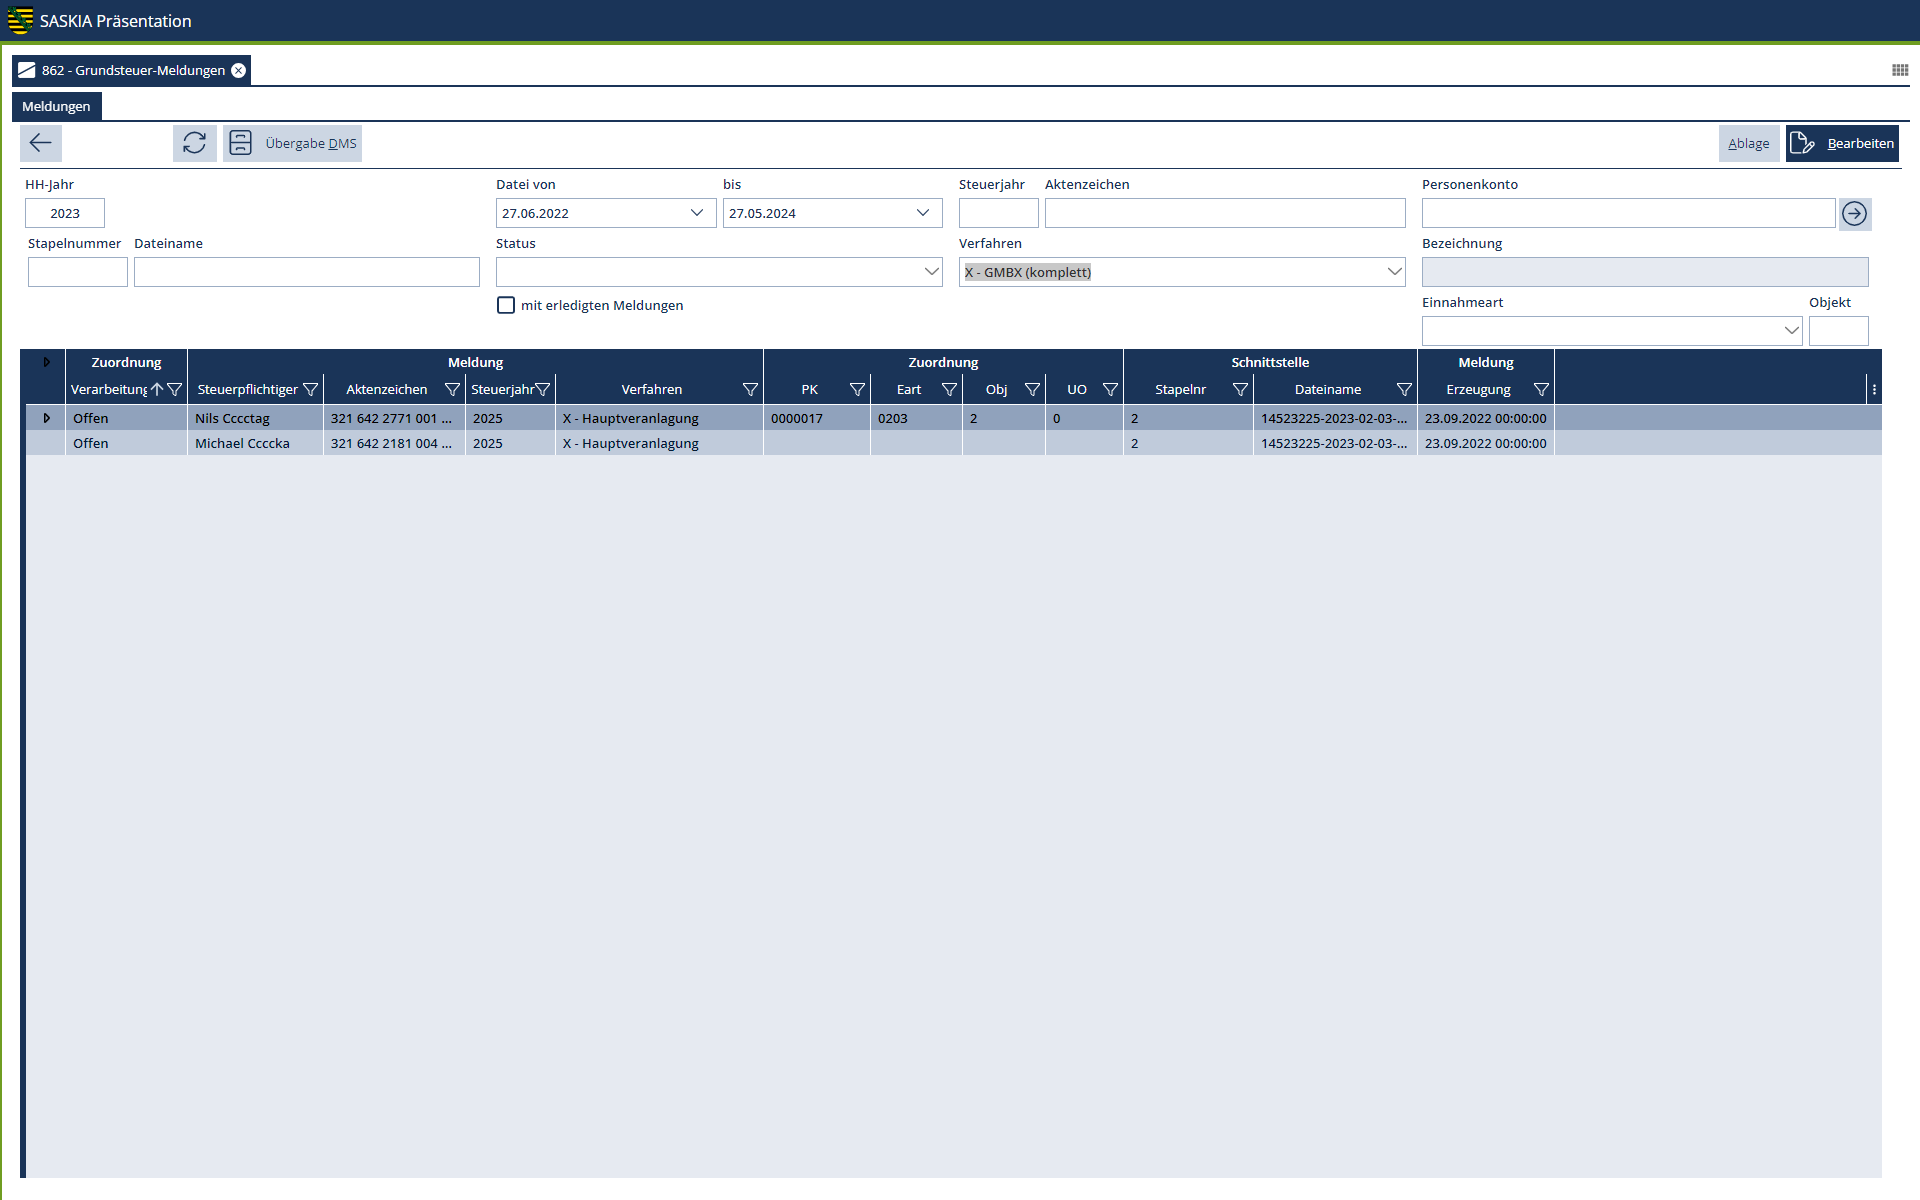Expand the Status dropdown

(x=931, y=272)
